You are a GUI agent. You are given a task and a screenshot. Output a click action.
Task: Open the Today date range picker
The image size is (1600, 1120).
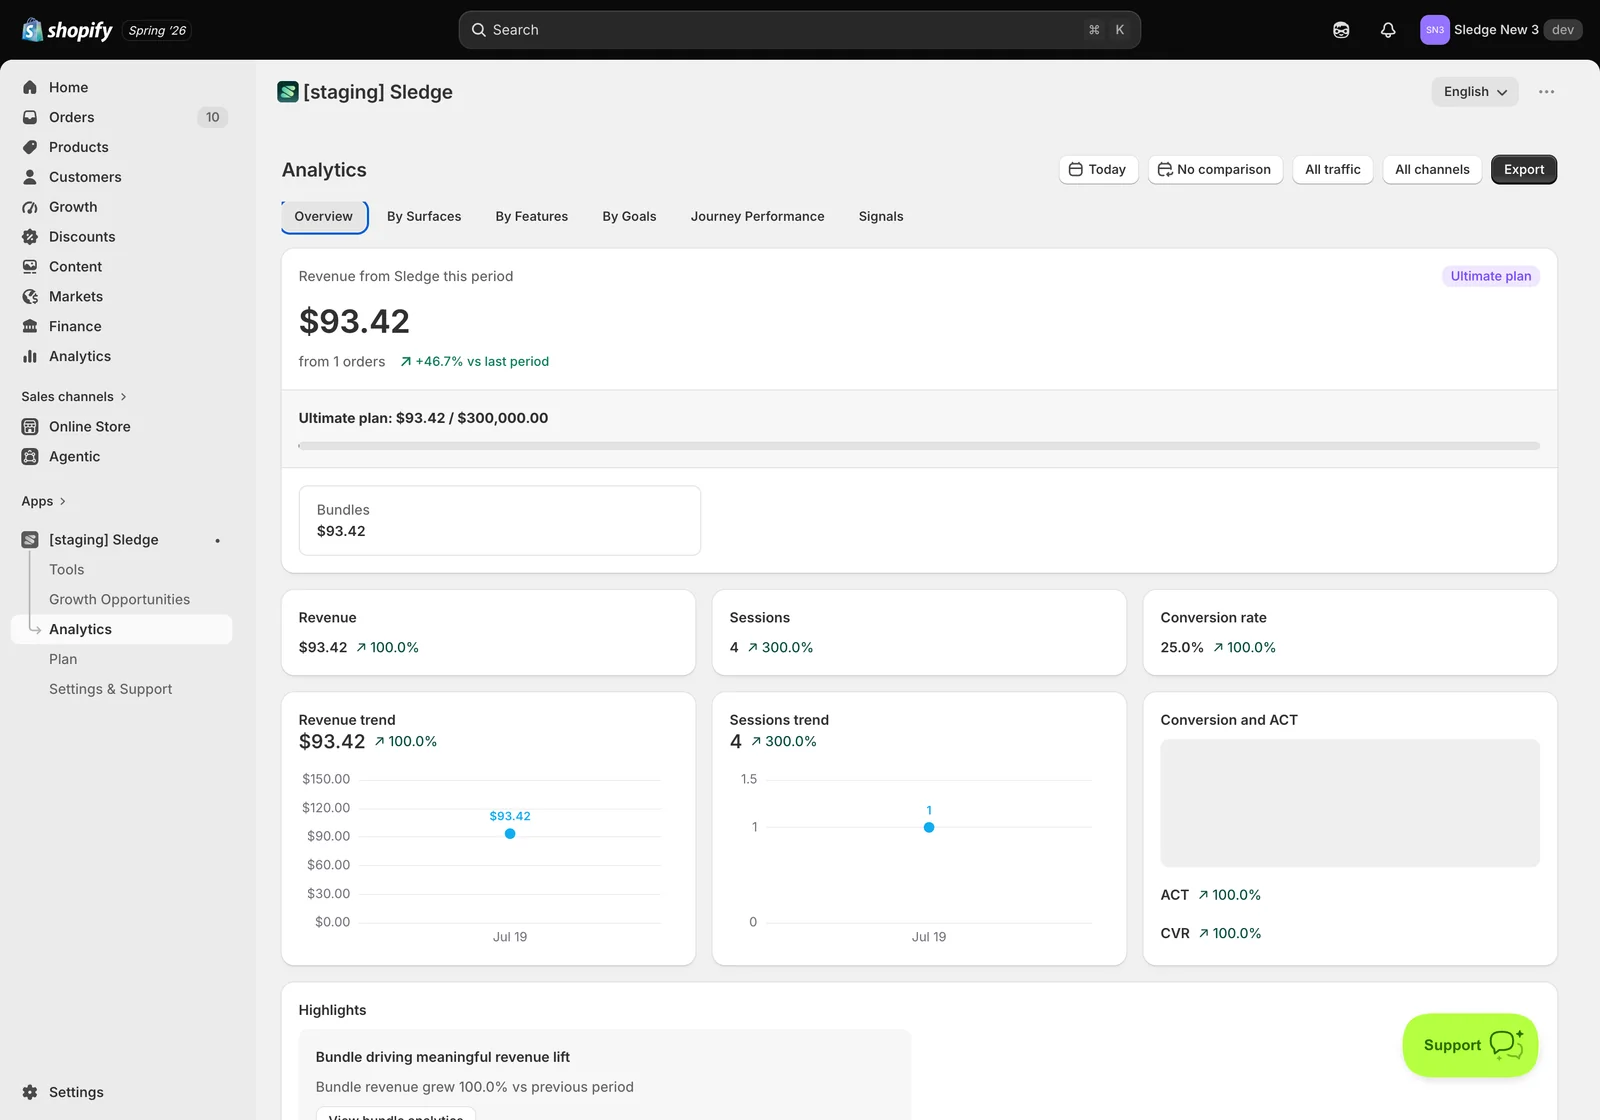[x=1098, y=170]
